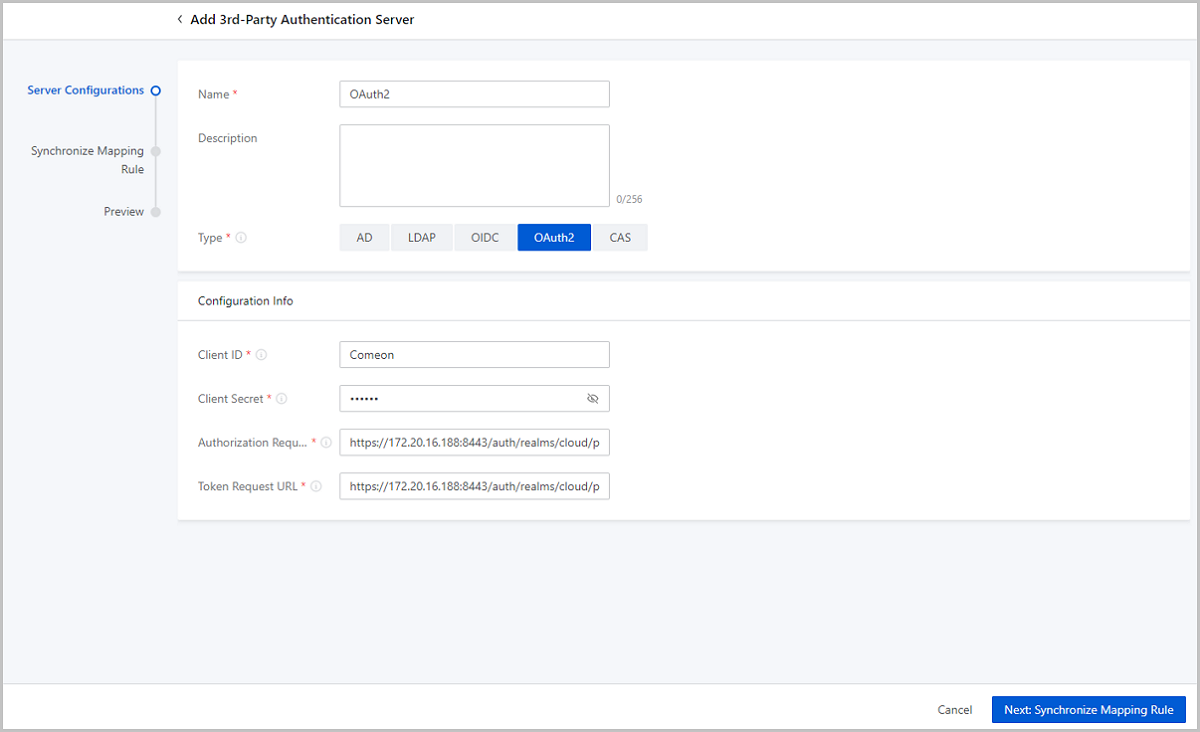This screenshot has width=1200, height=732.
Task: Select OIDC authentication type
Action: [485, 238]
